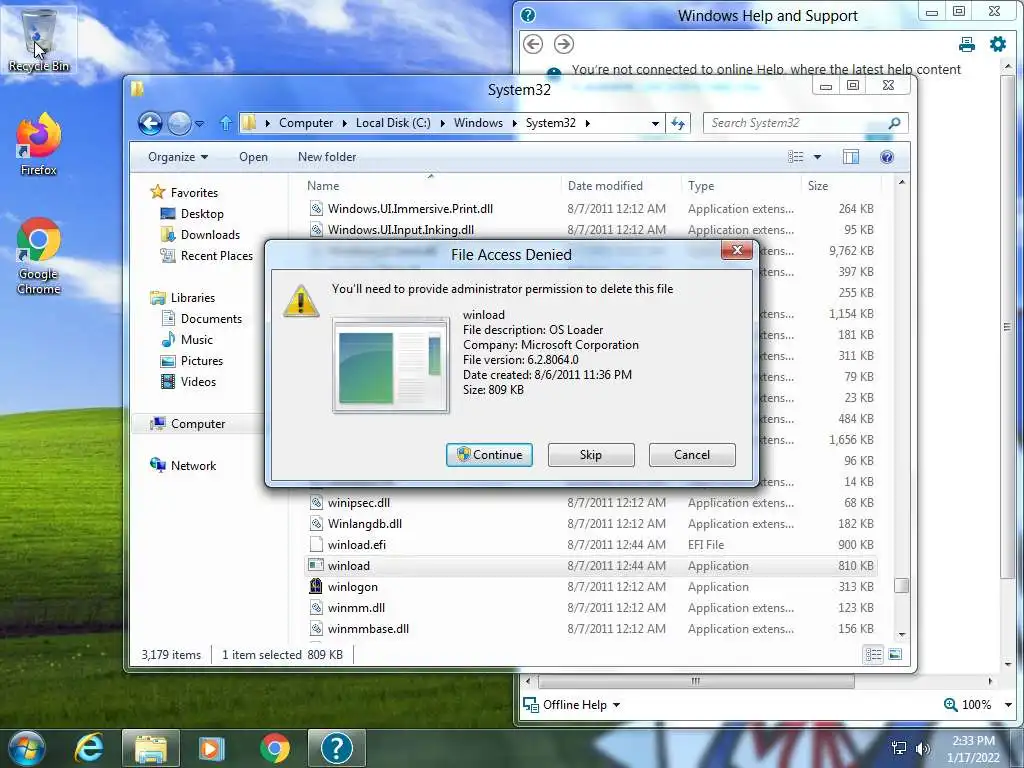Open Google Chrome from taskbar
The image size is (1024, 768).
[275, 748]
